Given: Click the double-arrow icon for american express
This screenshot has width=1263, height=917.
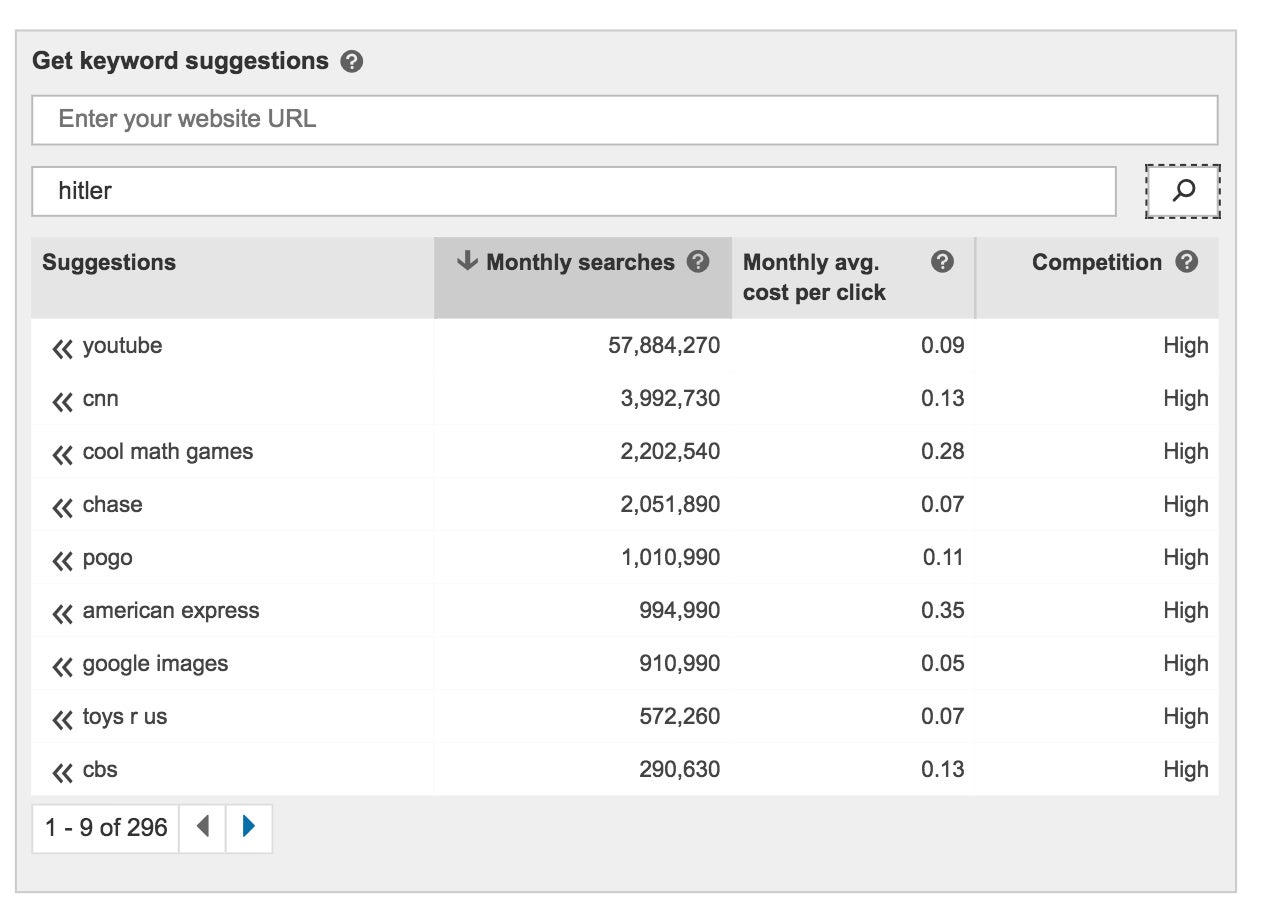Looking at the screenshot, I should click(62, 613).
